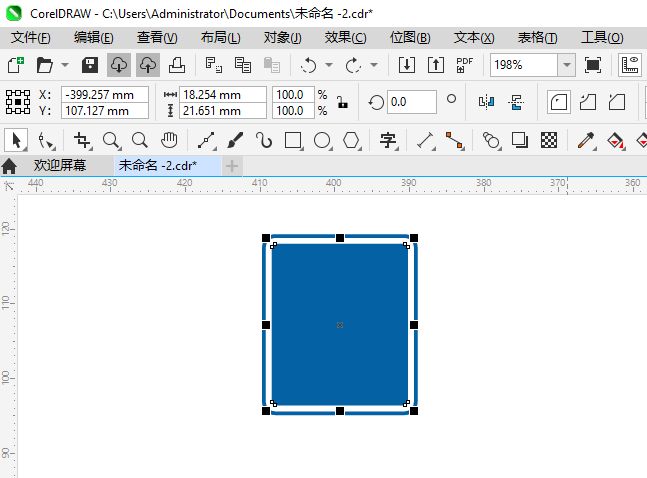
Task: Select the Blend effects tool
Action: tap(491, 140)
